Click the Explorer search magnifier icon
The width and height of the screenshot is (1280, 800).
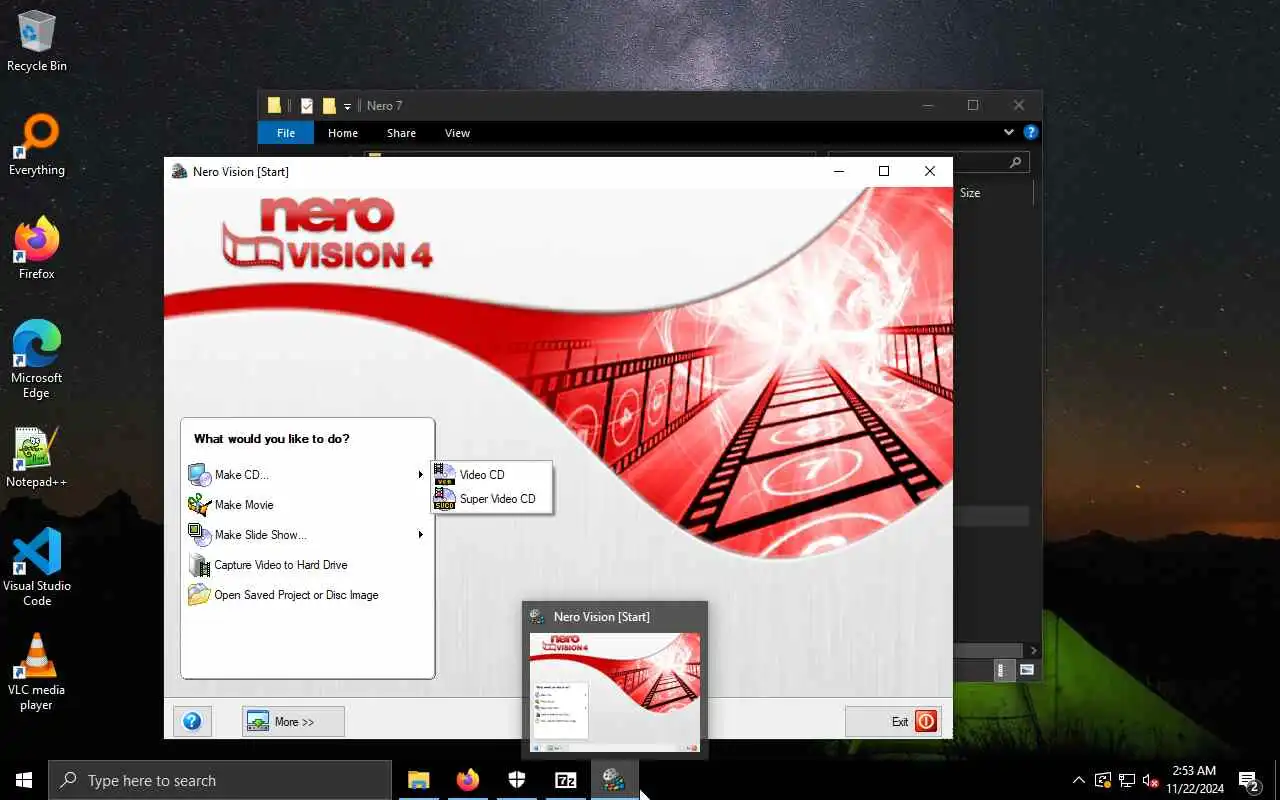1015,162
